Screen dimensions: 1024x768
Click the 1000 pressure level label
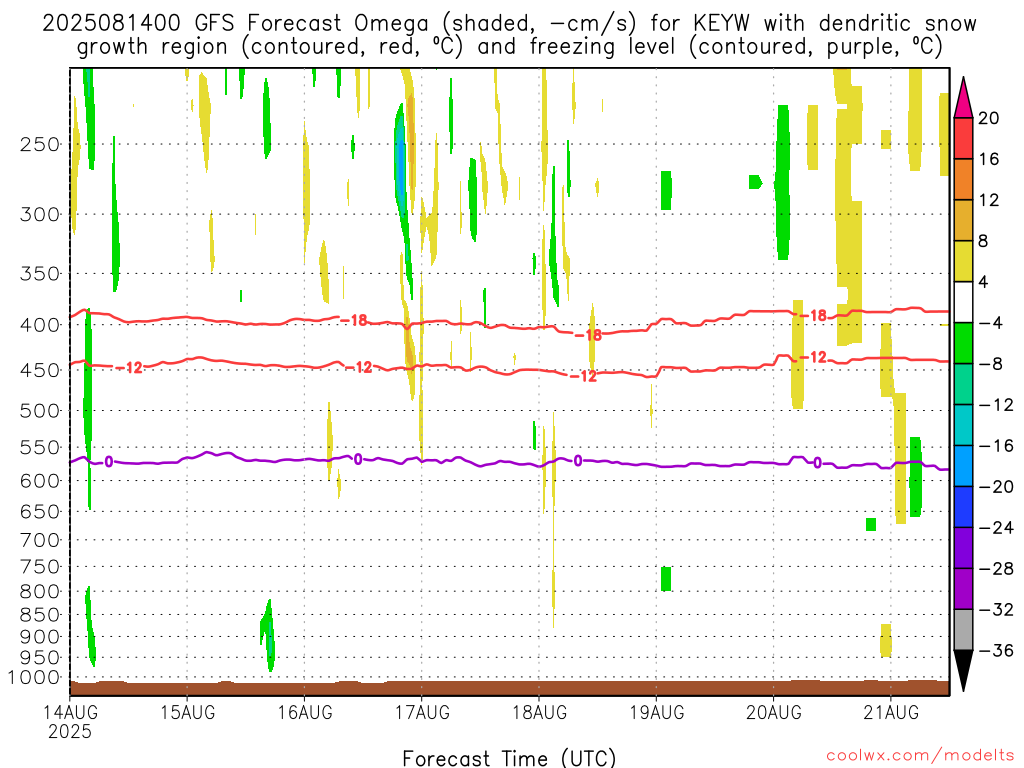pyautogui.click(x=34, y=678)
